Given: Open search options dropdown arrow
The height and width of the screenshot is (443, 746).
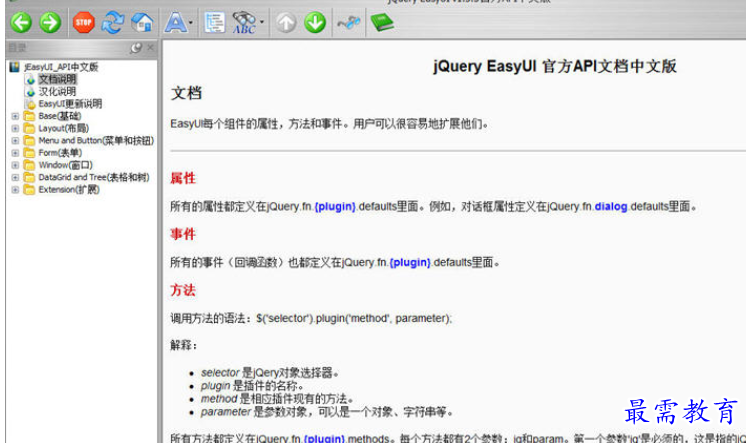Looking at the screenshot, I should (x=262, y=22).
